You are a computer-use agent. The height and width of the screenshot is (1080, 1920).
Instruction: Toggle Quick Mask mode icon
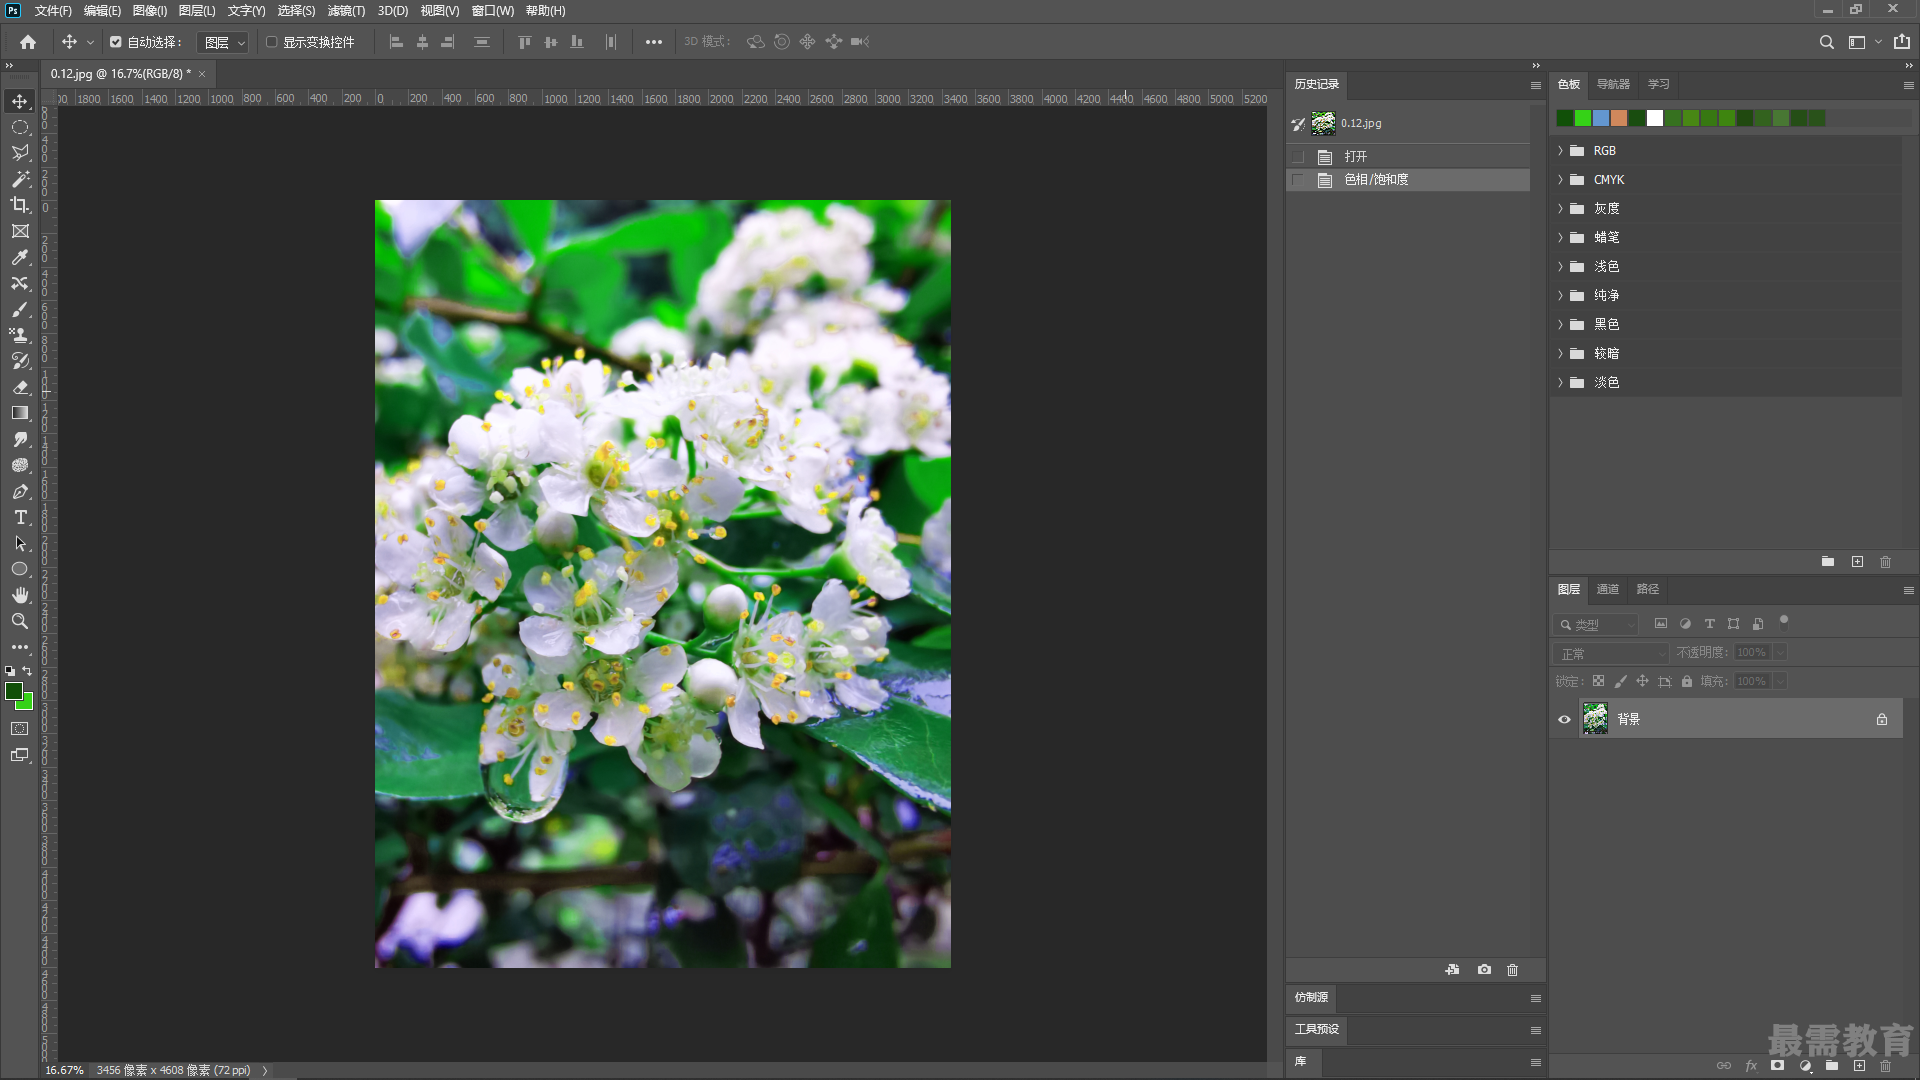(20, 729)
